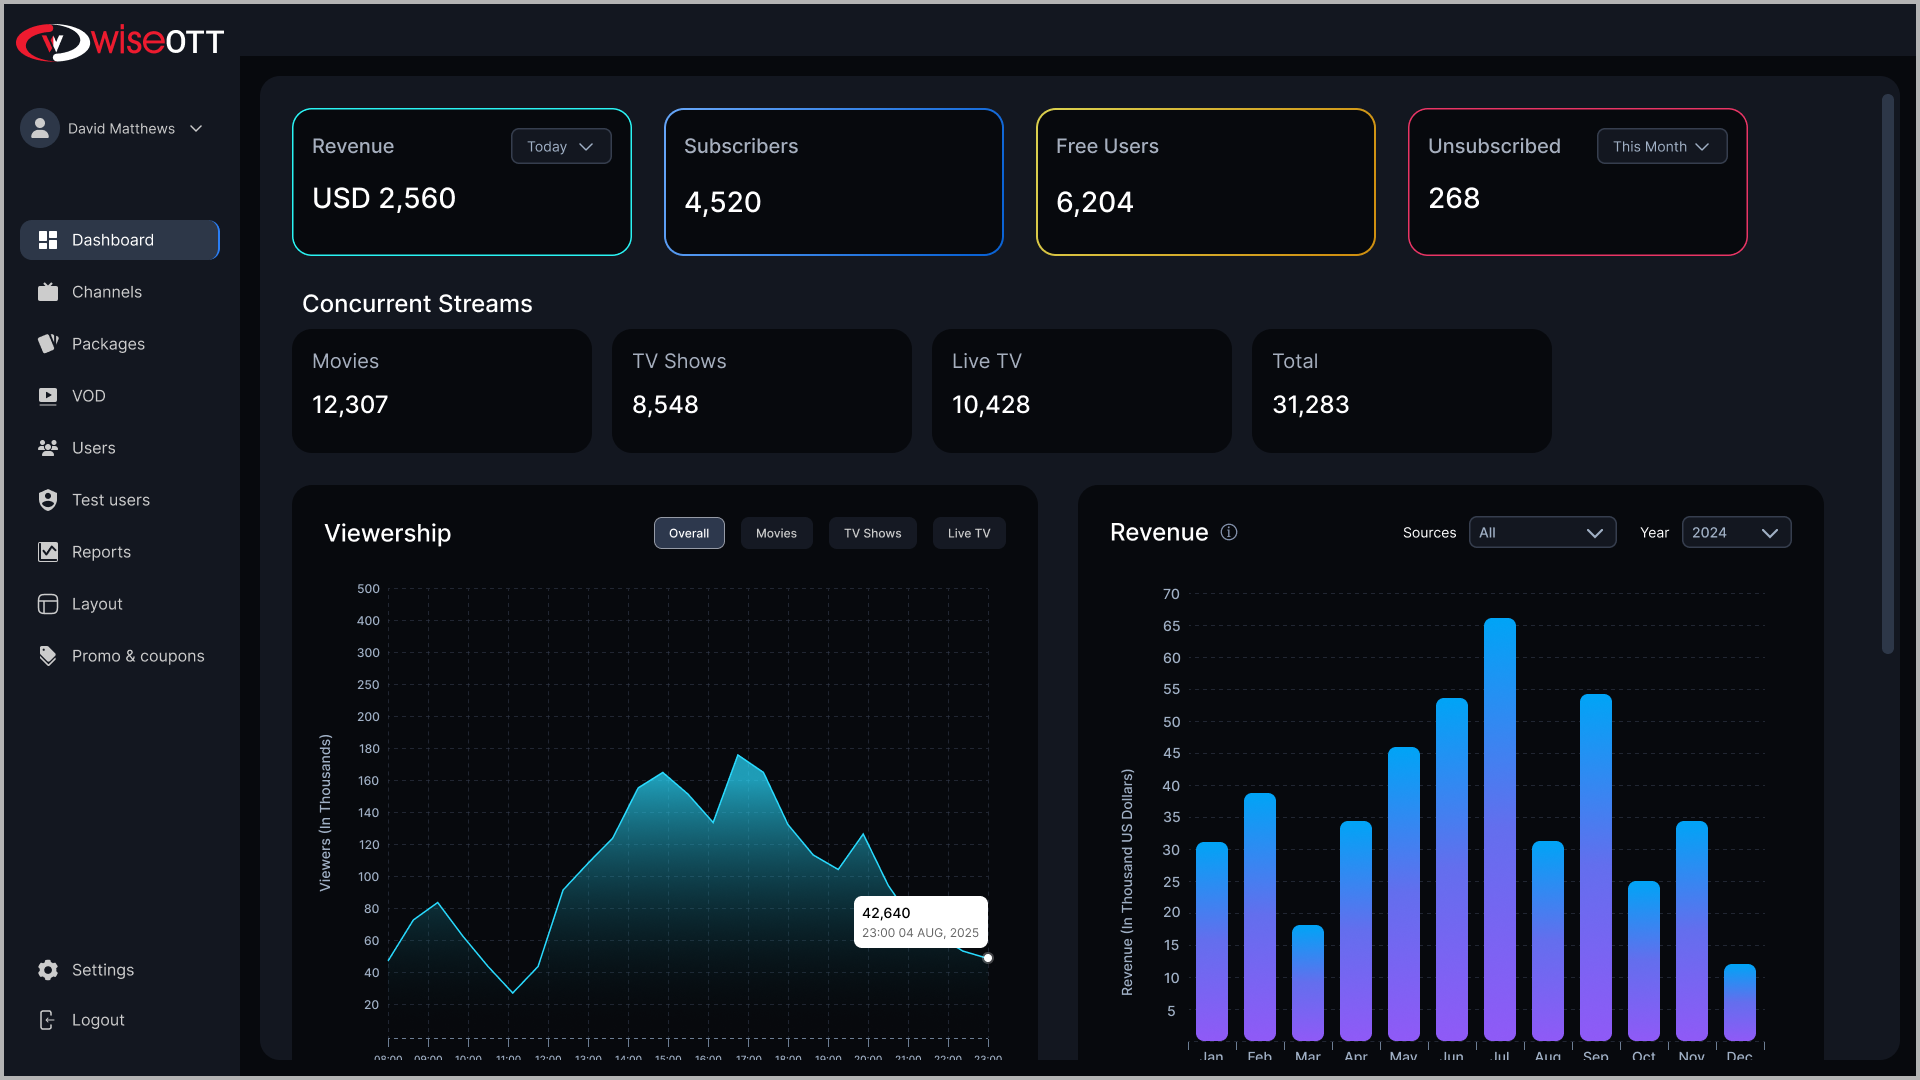Viewport: 1920px width, 1080px height.
Task: Open Settings page
Action: tap(120, 970)
